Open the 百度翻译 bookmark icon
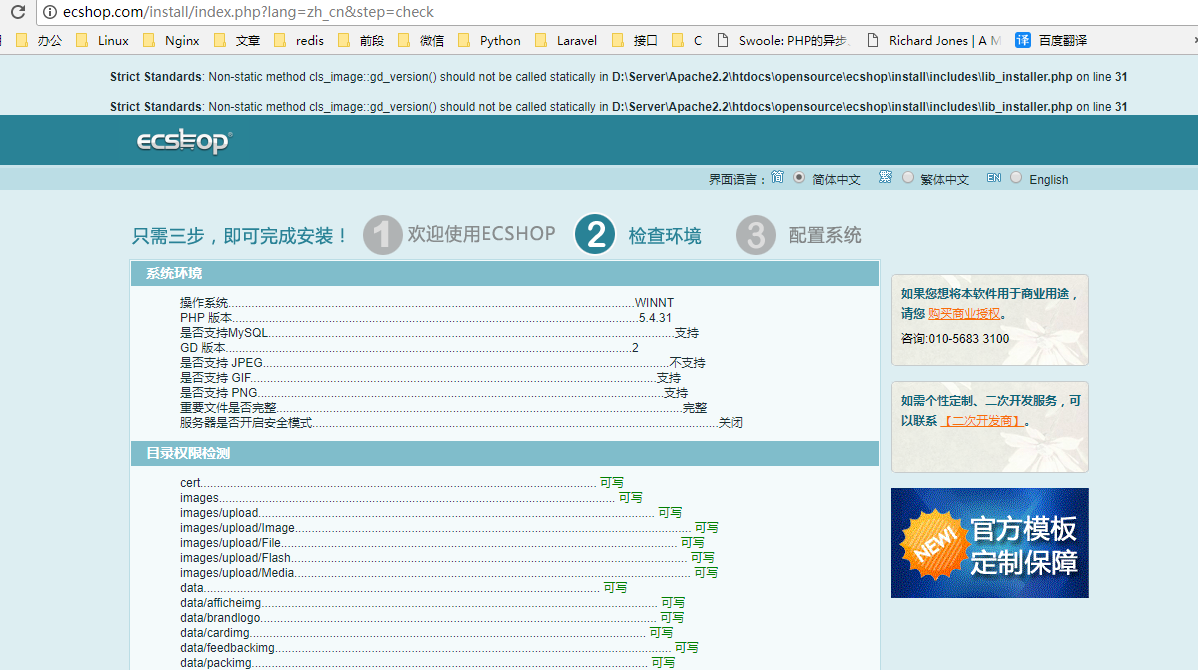This screenshot has height=670, width=1198. (x=1023, y=40)
